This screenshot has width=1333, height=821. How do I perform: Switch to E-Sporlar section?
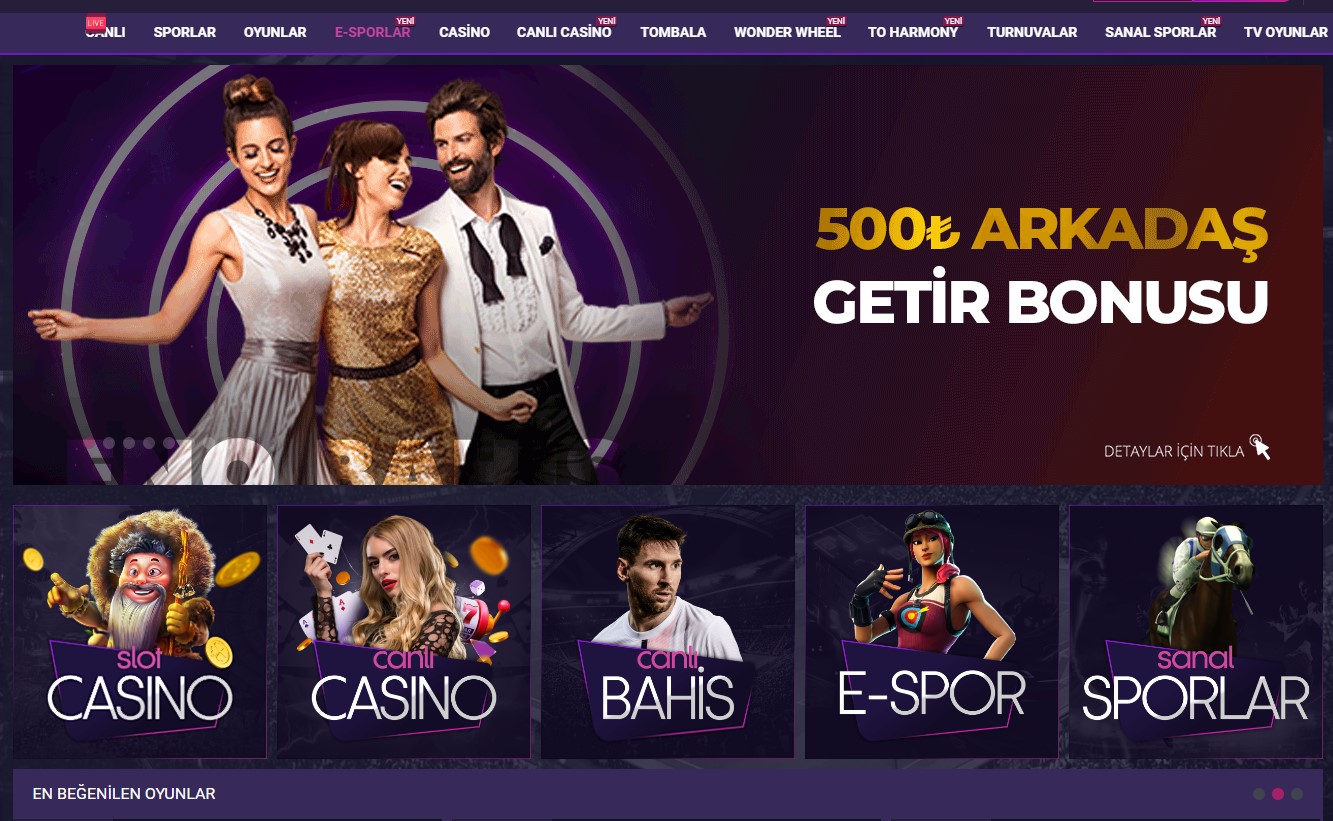click(373, 32)
